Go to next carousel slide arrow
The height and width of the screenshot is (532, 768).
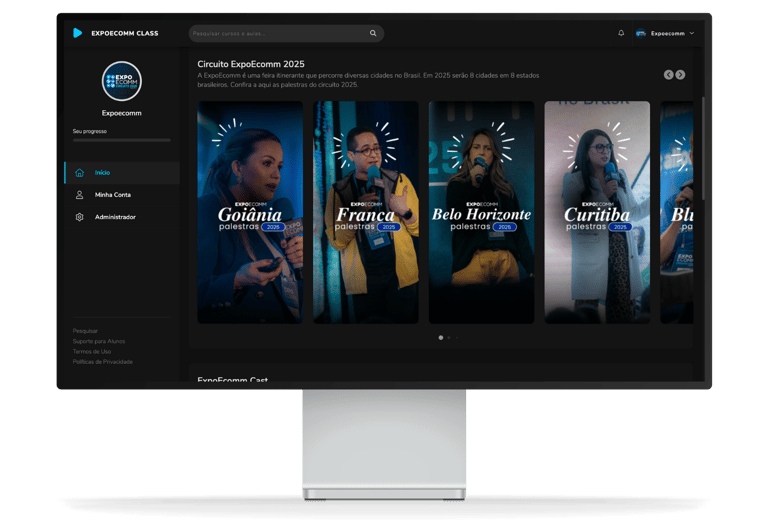click(680, 74)
